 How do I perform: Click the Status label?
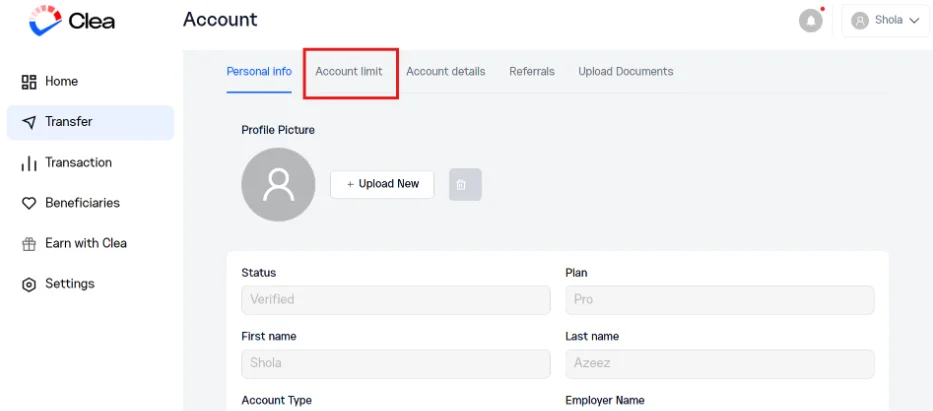coord(258,273)
